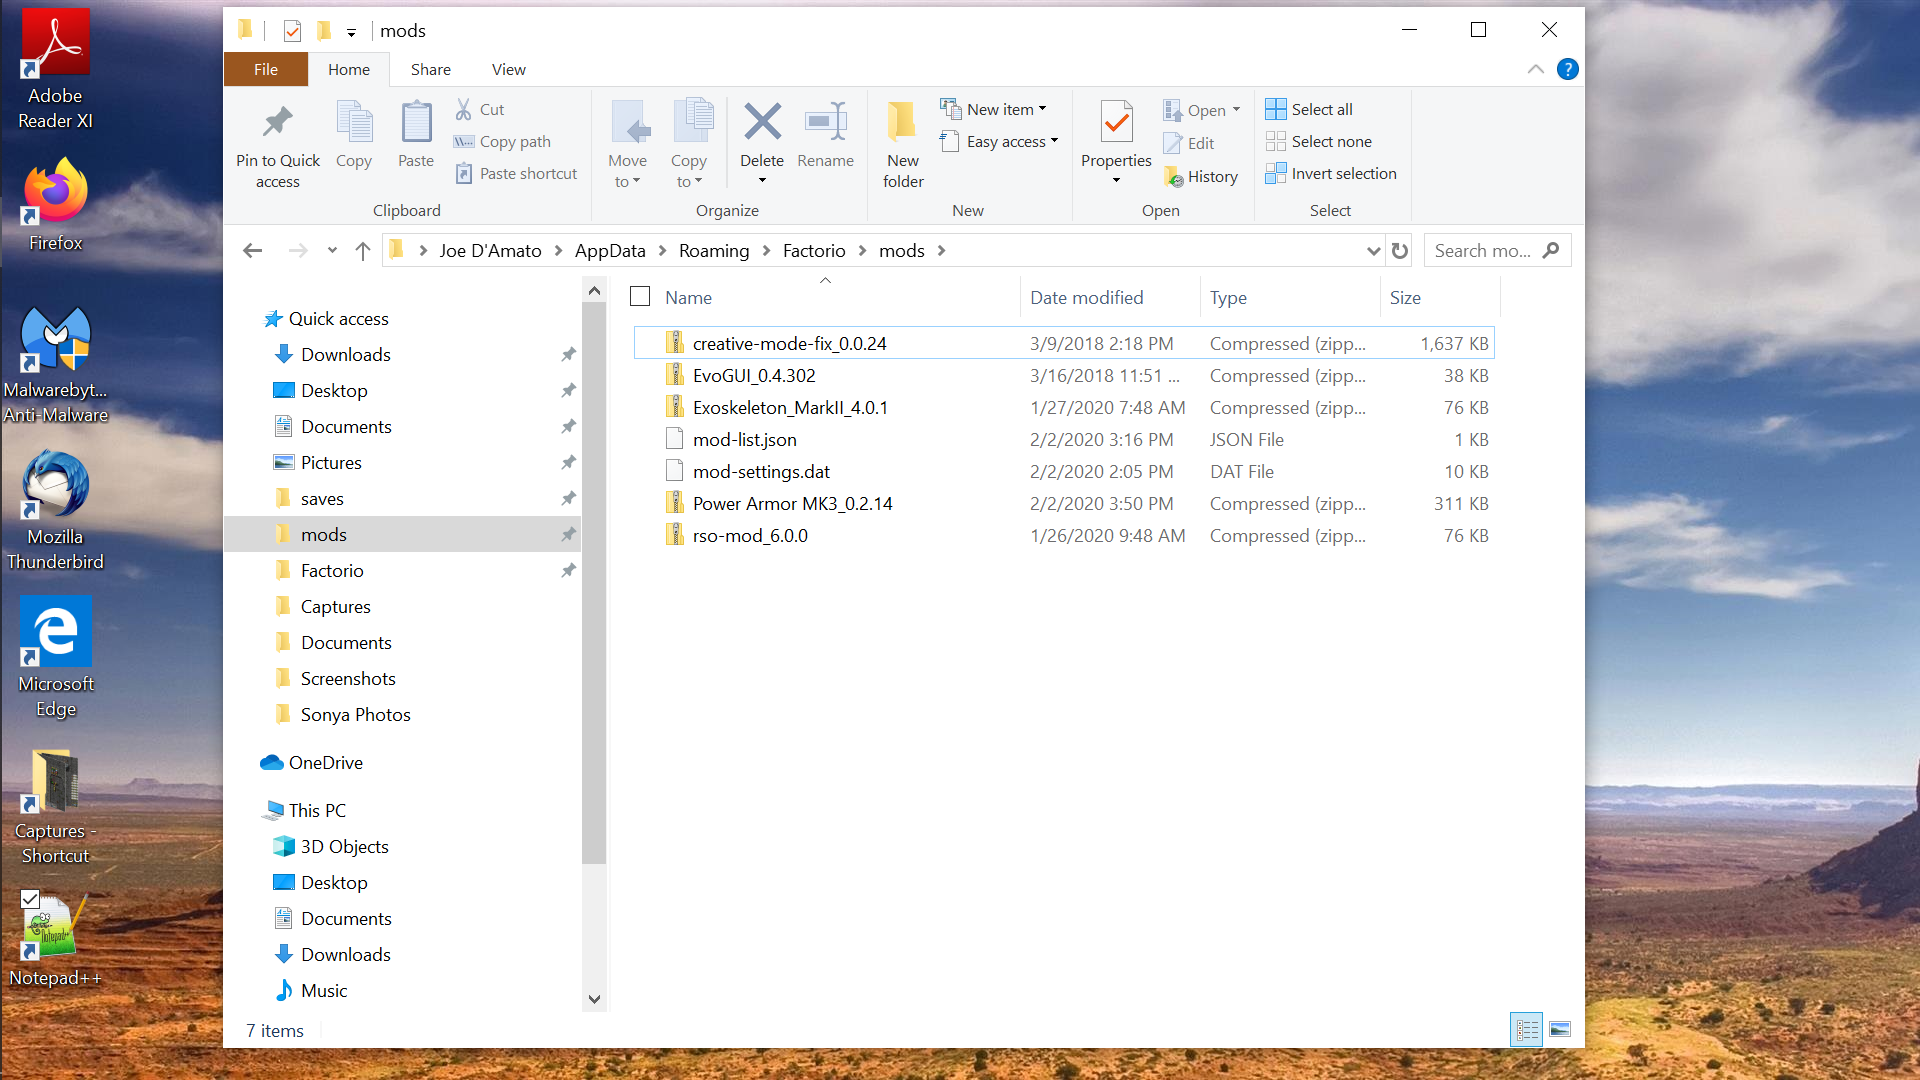Screen dimensions: 1920x1080
Task: Click Factorio in the breadcrumb path
Action: tap(814, 250)
